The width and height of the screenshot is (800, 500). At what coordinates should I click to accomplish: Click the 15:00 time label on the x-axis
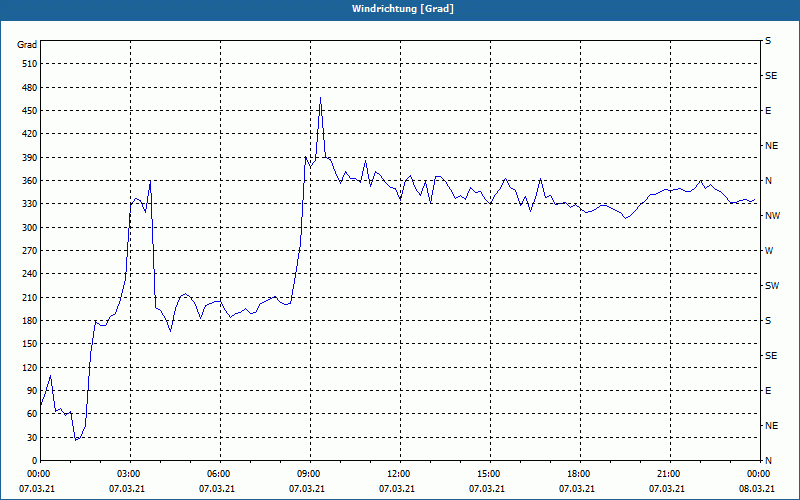tap(489, 474)
